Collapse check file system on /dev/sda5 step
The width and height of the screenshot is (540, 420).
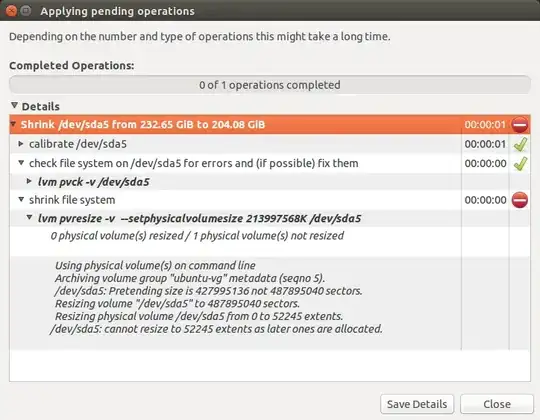[21, 162]
